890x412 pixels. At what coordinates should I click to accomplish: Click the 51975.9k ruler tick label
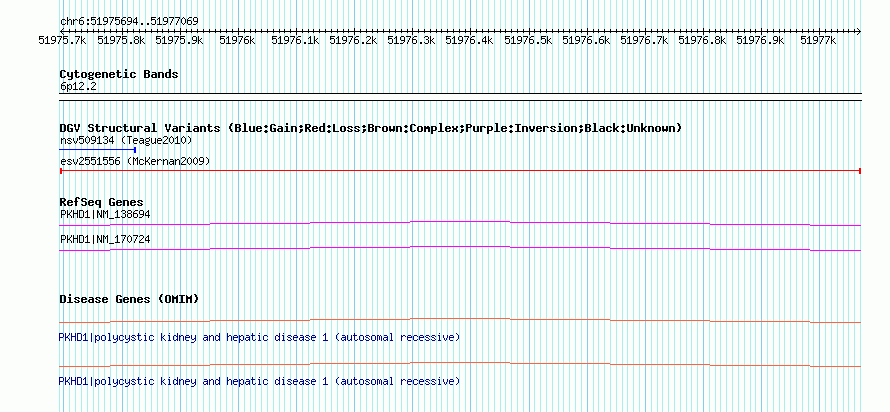coord(179,40)
